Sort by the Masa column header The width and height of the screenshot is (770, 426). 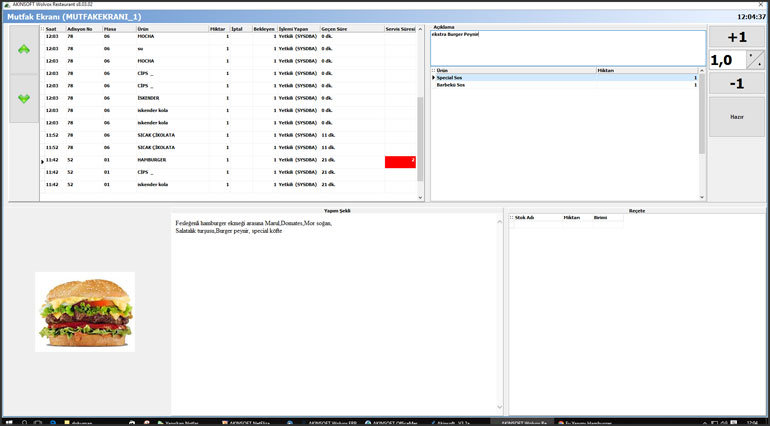(x=119, y=29)
